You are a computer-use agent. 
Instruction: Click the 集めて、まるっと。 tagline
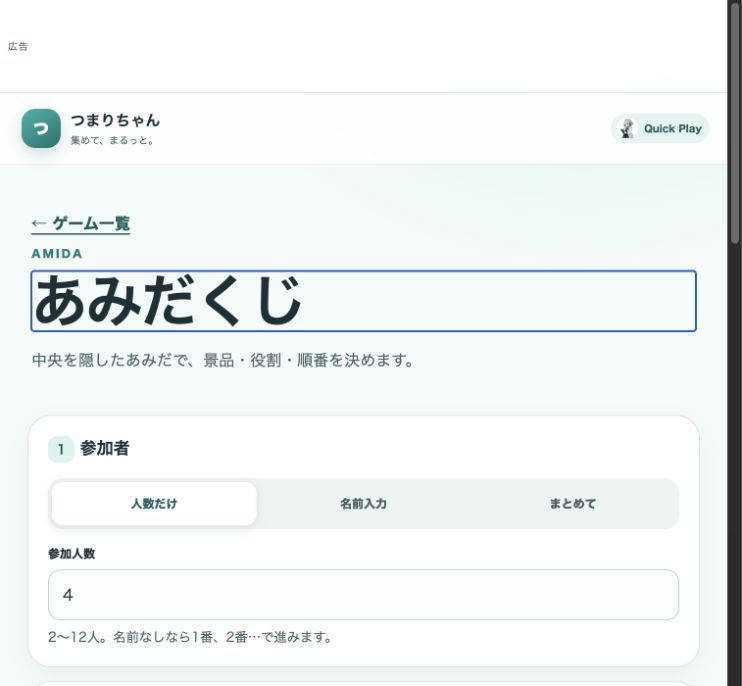[112, 141]
